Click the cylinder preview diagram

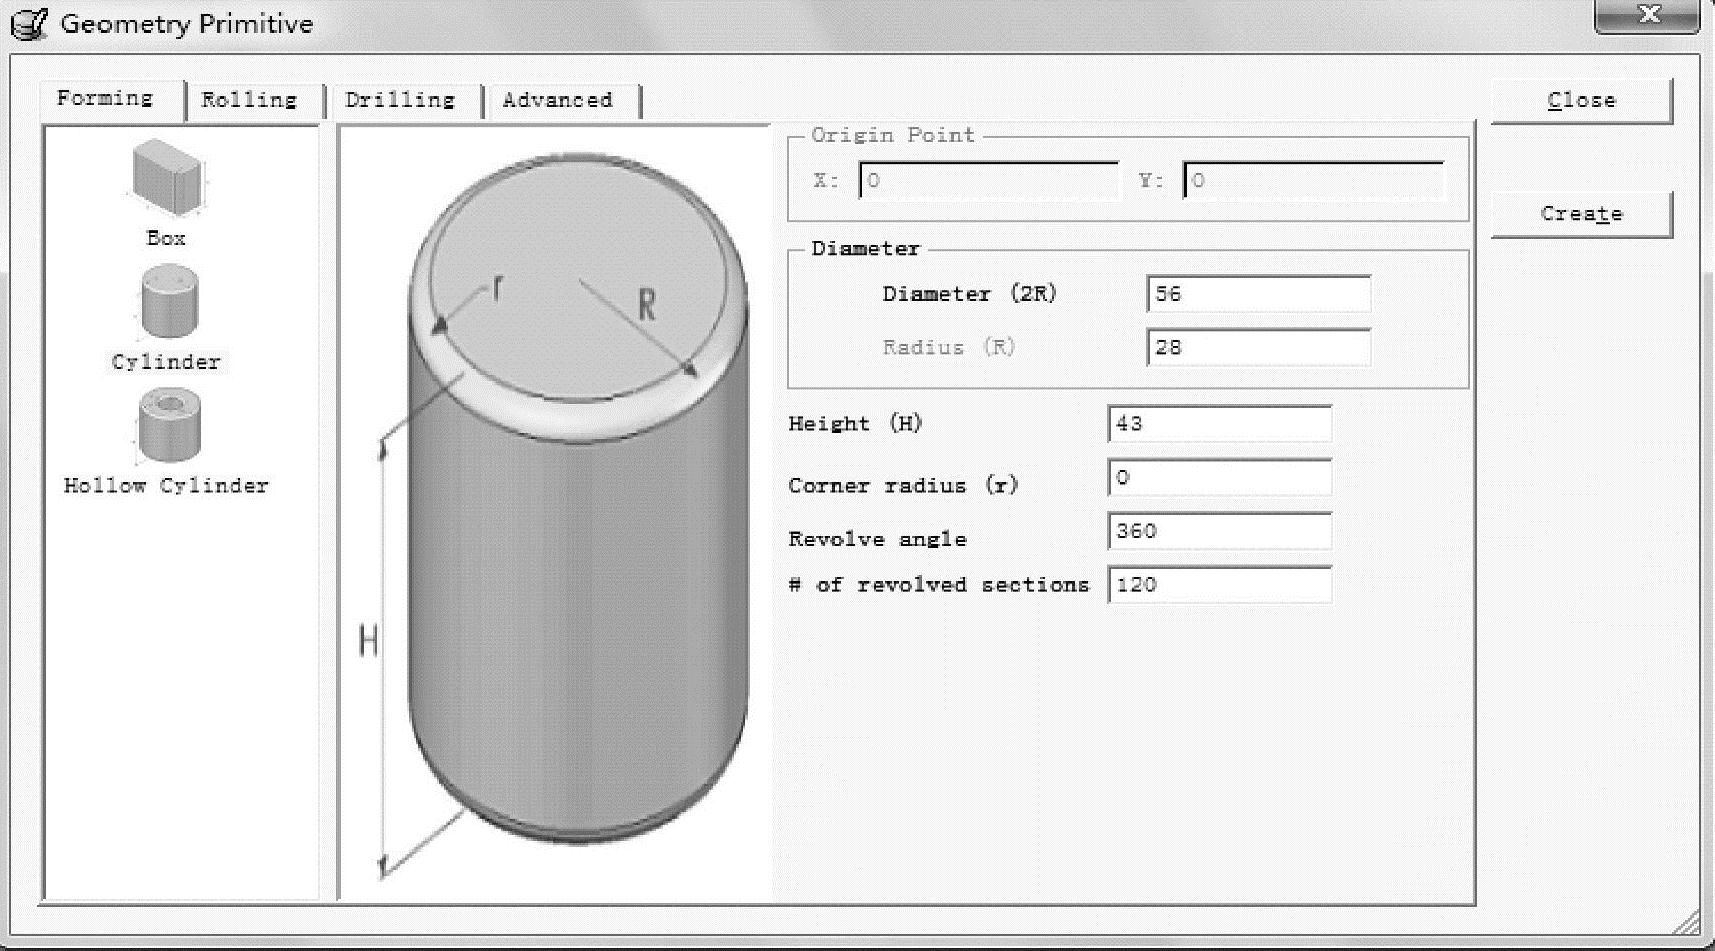point(556,513)
